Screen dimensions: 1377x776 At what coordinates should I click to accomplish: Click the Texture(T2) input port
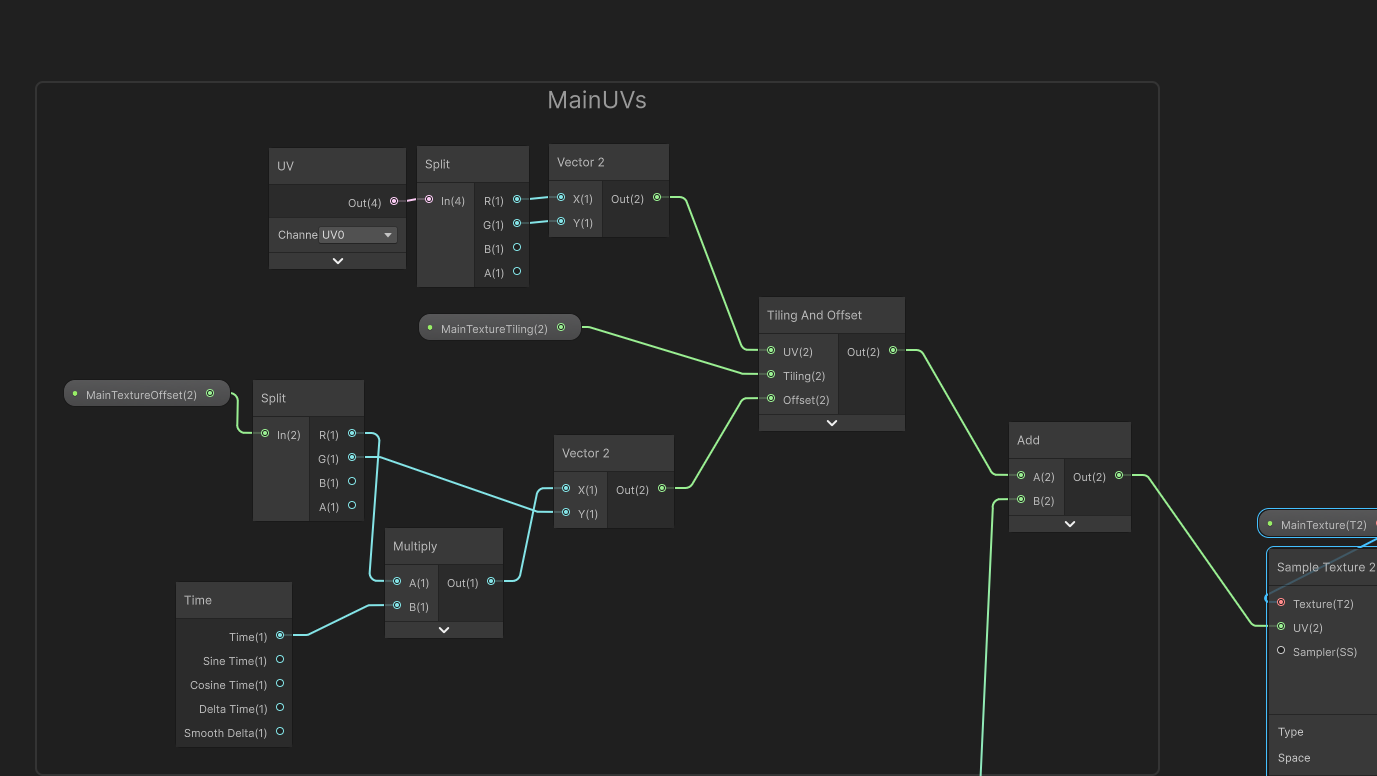[x=1281, y=603]
